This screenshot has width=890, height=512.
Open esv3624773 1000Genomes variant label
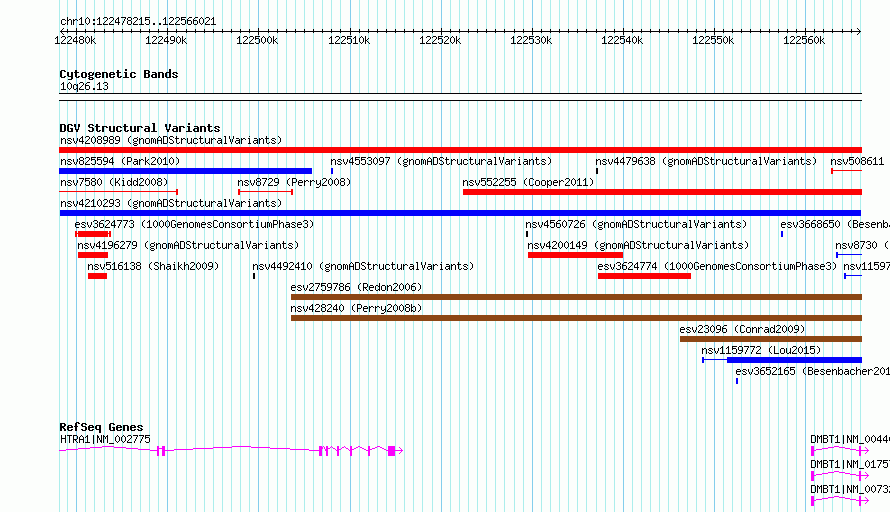(194, 224)
